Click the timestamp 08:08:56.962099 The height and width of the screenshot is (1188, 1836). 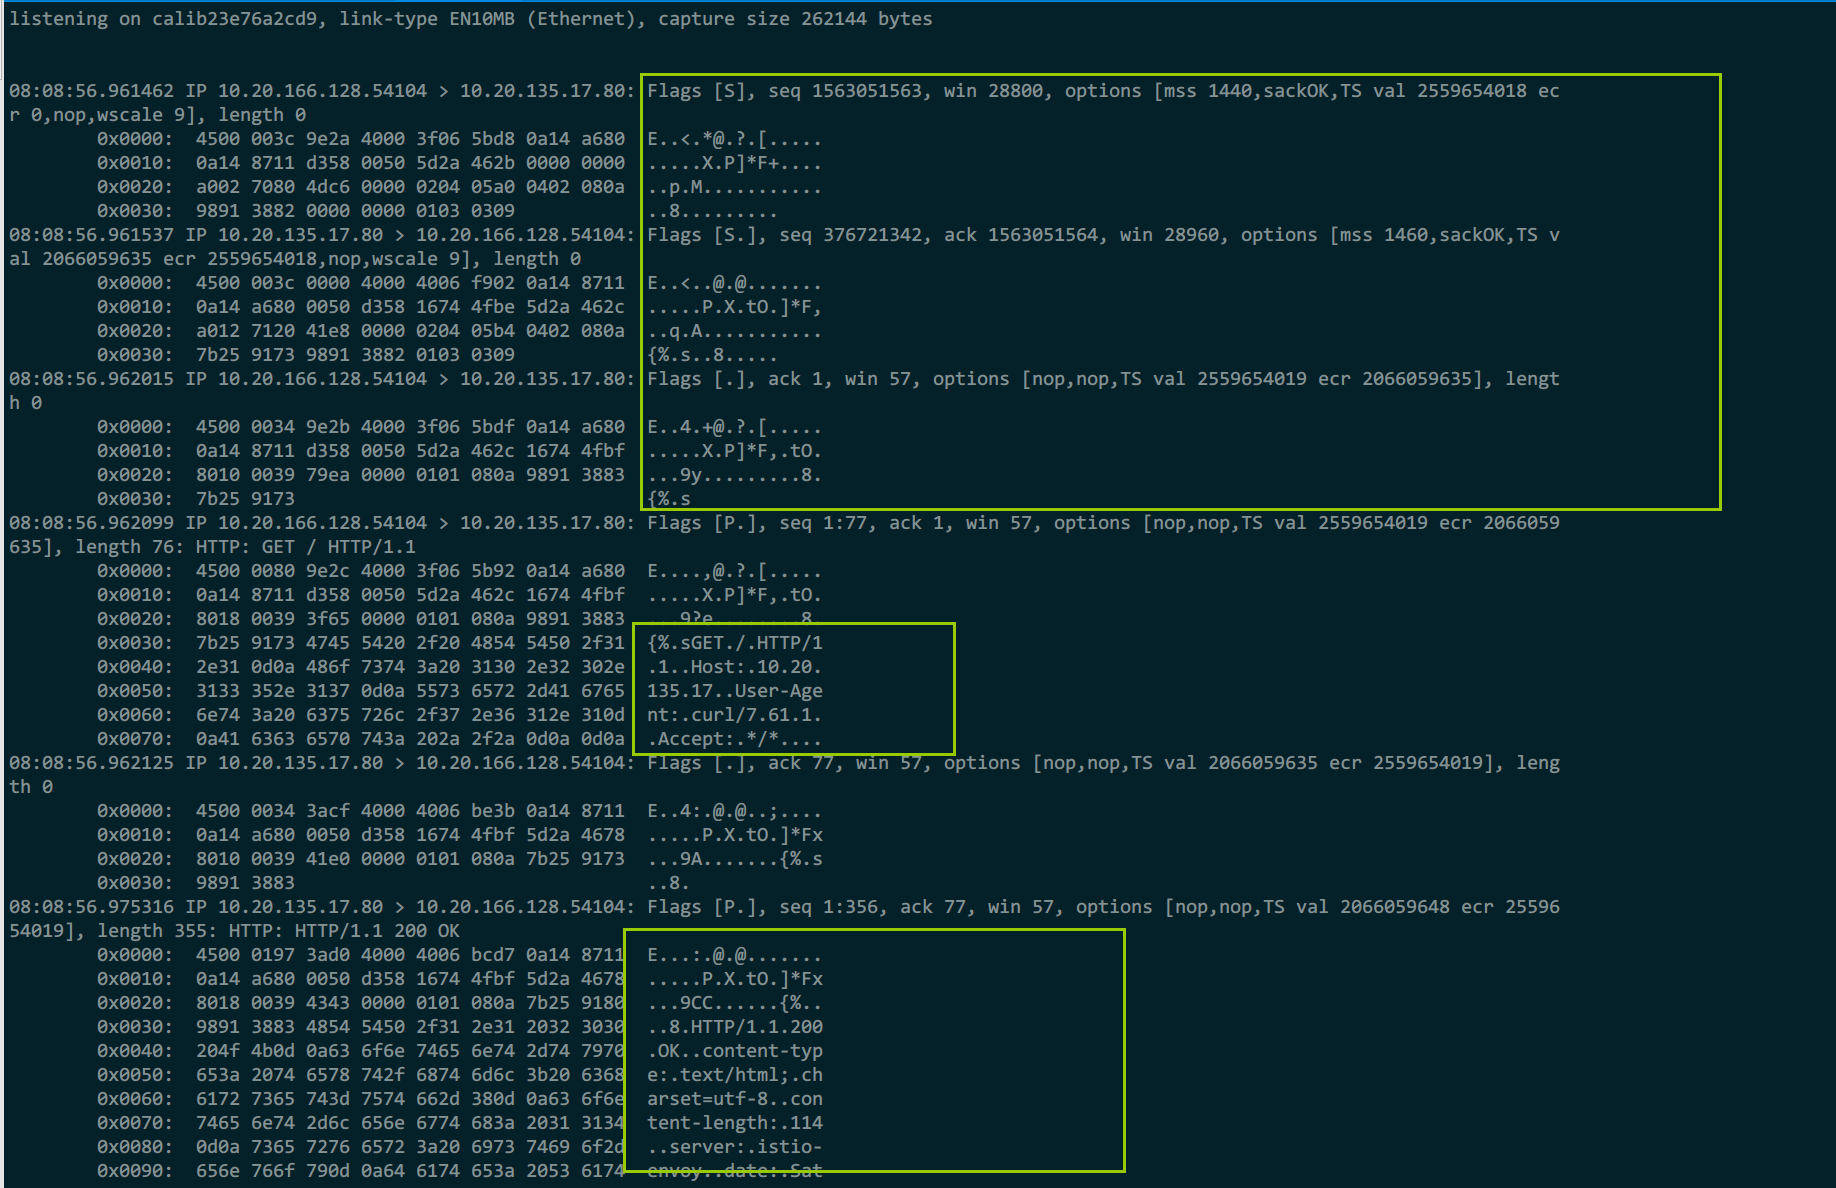(91, 523)
